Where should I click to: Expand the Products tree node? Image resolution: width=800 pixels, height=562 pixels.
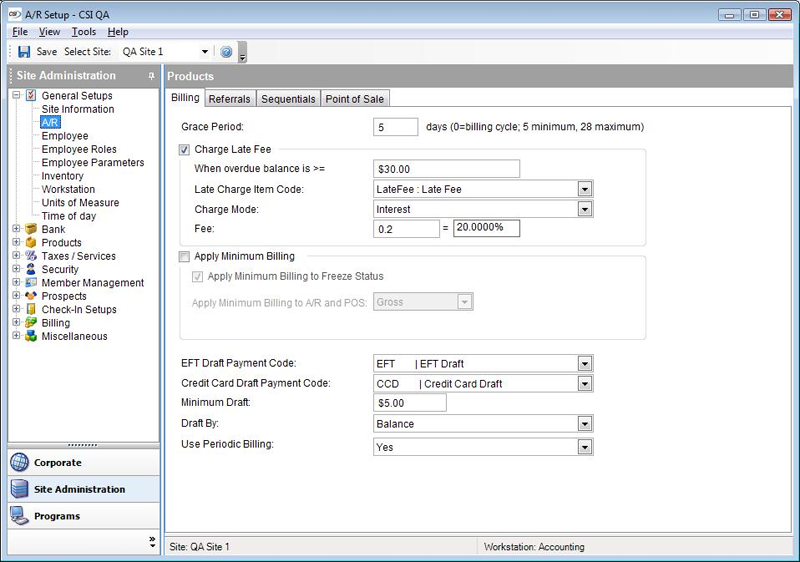16,242
